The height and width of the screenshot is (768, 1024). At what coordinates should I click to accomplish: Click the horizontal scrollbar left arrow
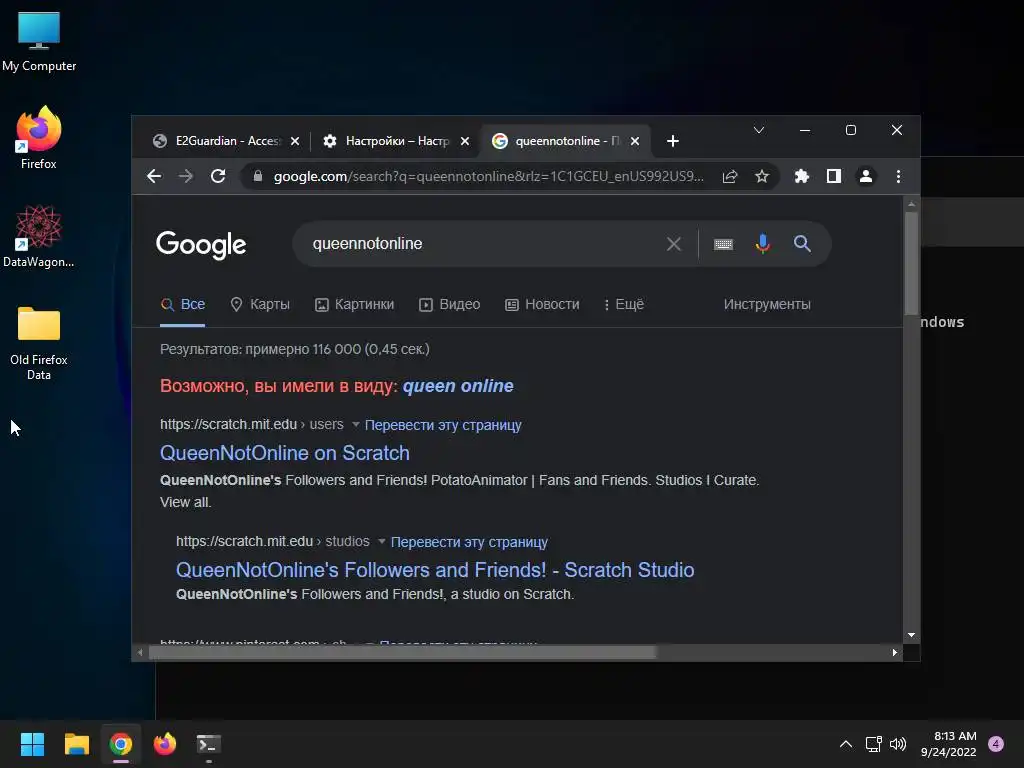[x=140, y=652]
